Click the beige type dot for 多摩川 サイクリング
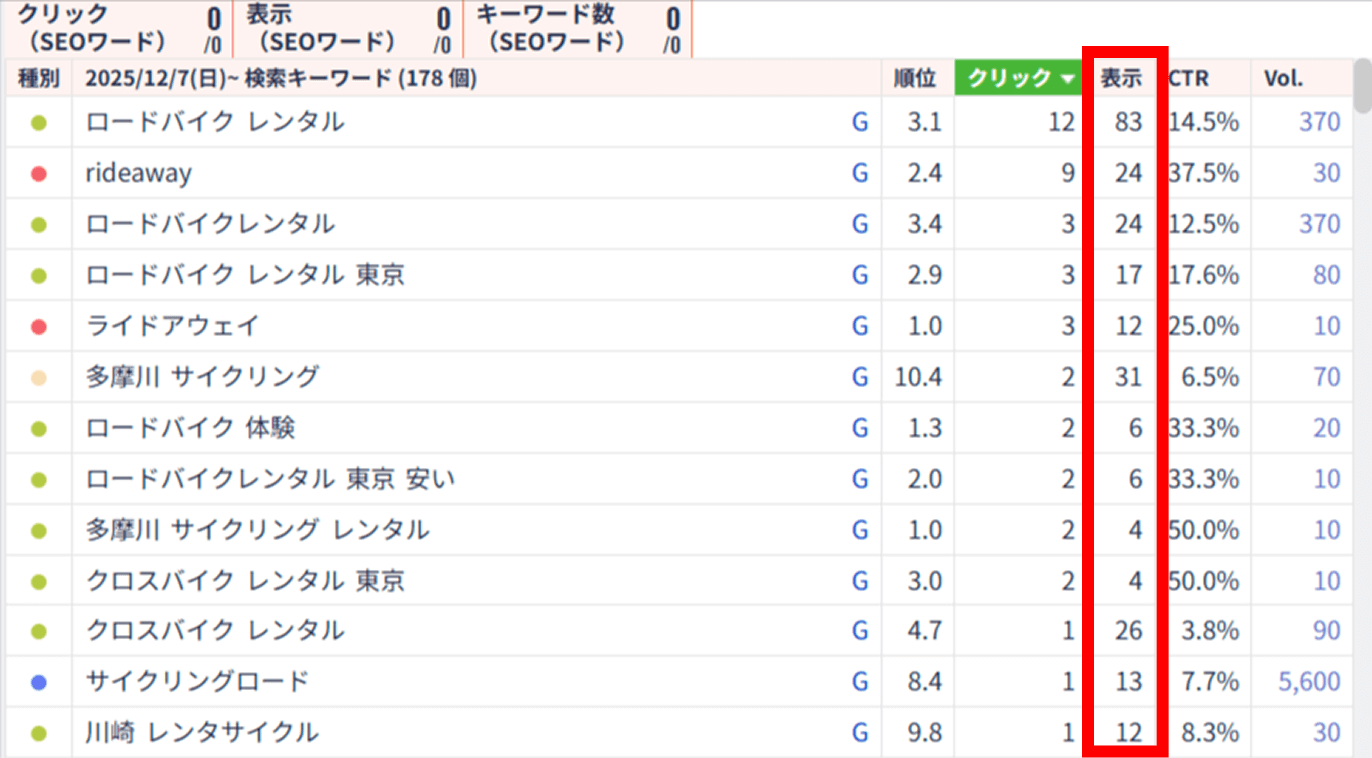The width and height of the screenshot is (1372, 758). point(39,377)
